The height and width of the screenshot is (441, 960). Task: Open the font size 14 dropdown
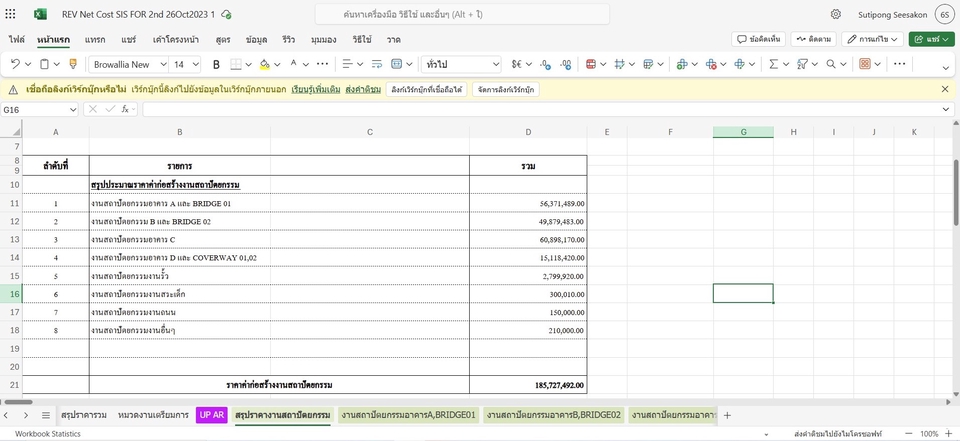186,64
